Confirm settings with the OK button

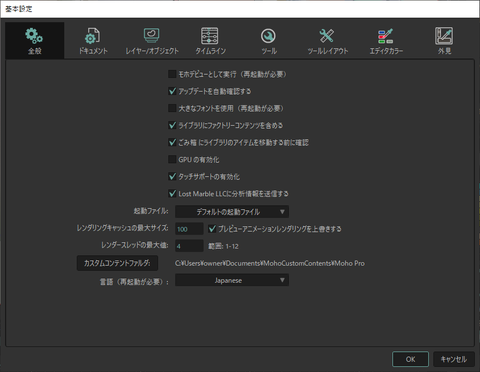[410, 359]
